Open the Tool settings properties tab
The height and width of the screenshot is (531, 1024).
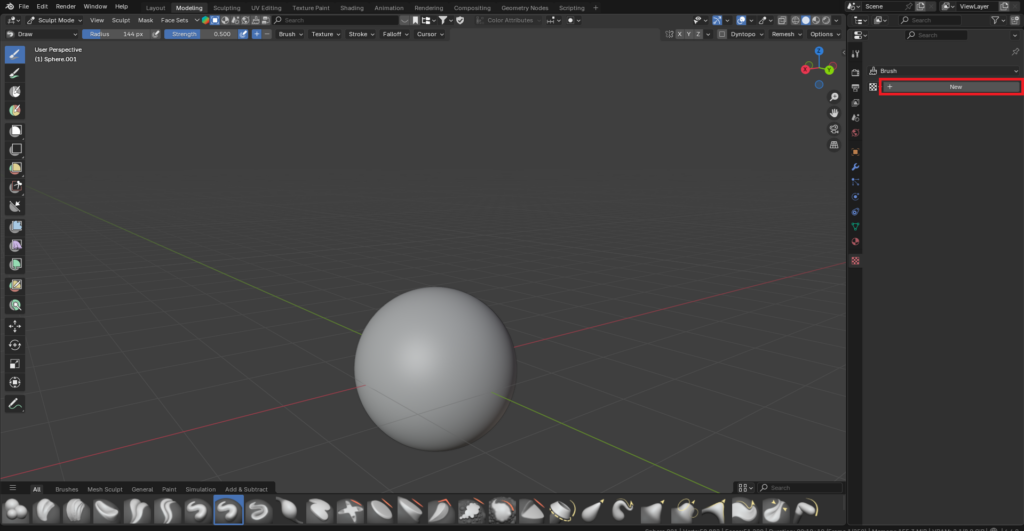[856, 54]
